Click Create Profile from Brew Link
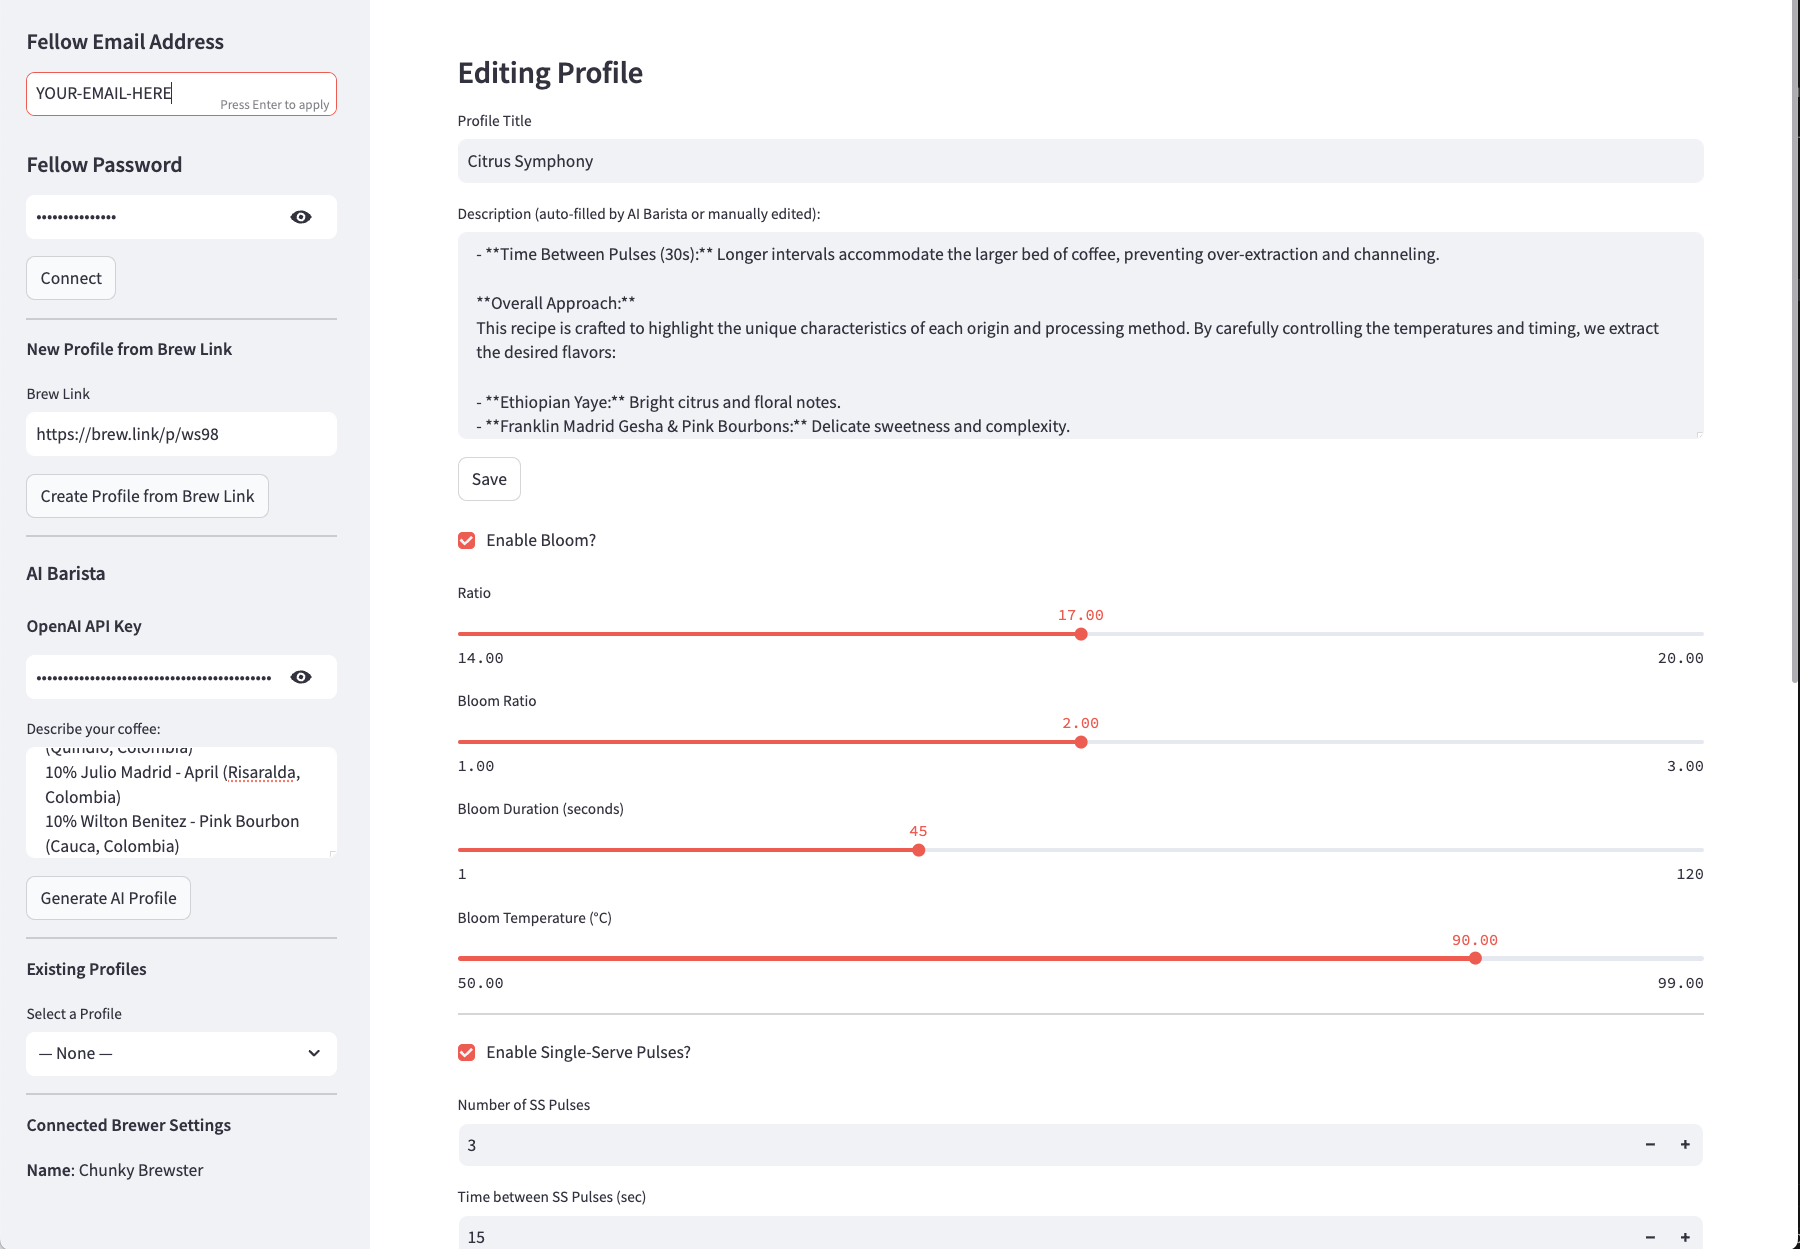This screenshot has width=1800, height=1249. (x=147, y=496)
